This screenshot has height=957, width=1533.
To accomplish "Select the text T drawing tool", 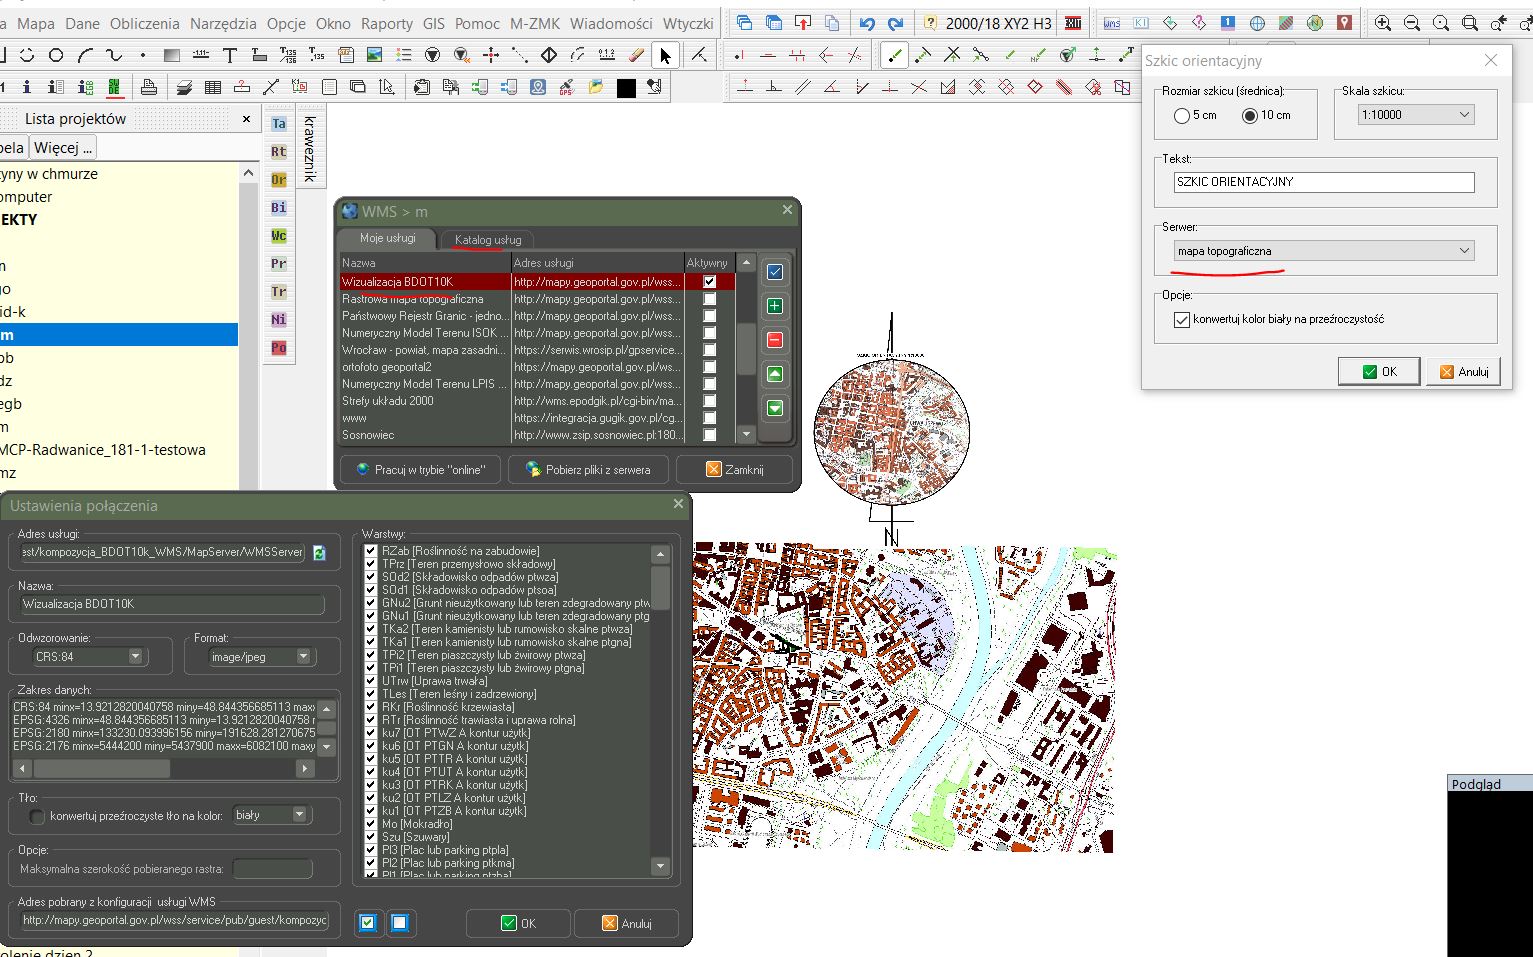I will pyautogui.click(x=229, y=55).
